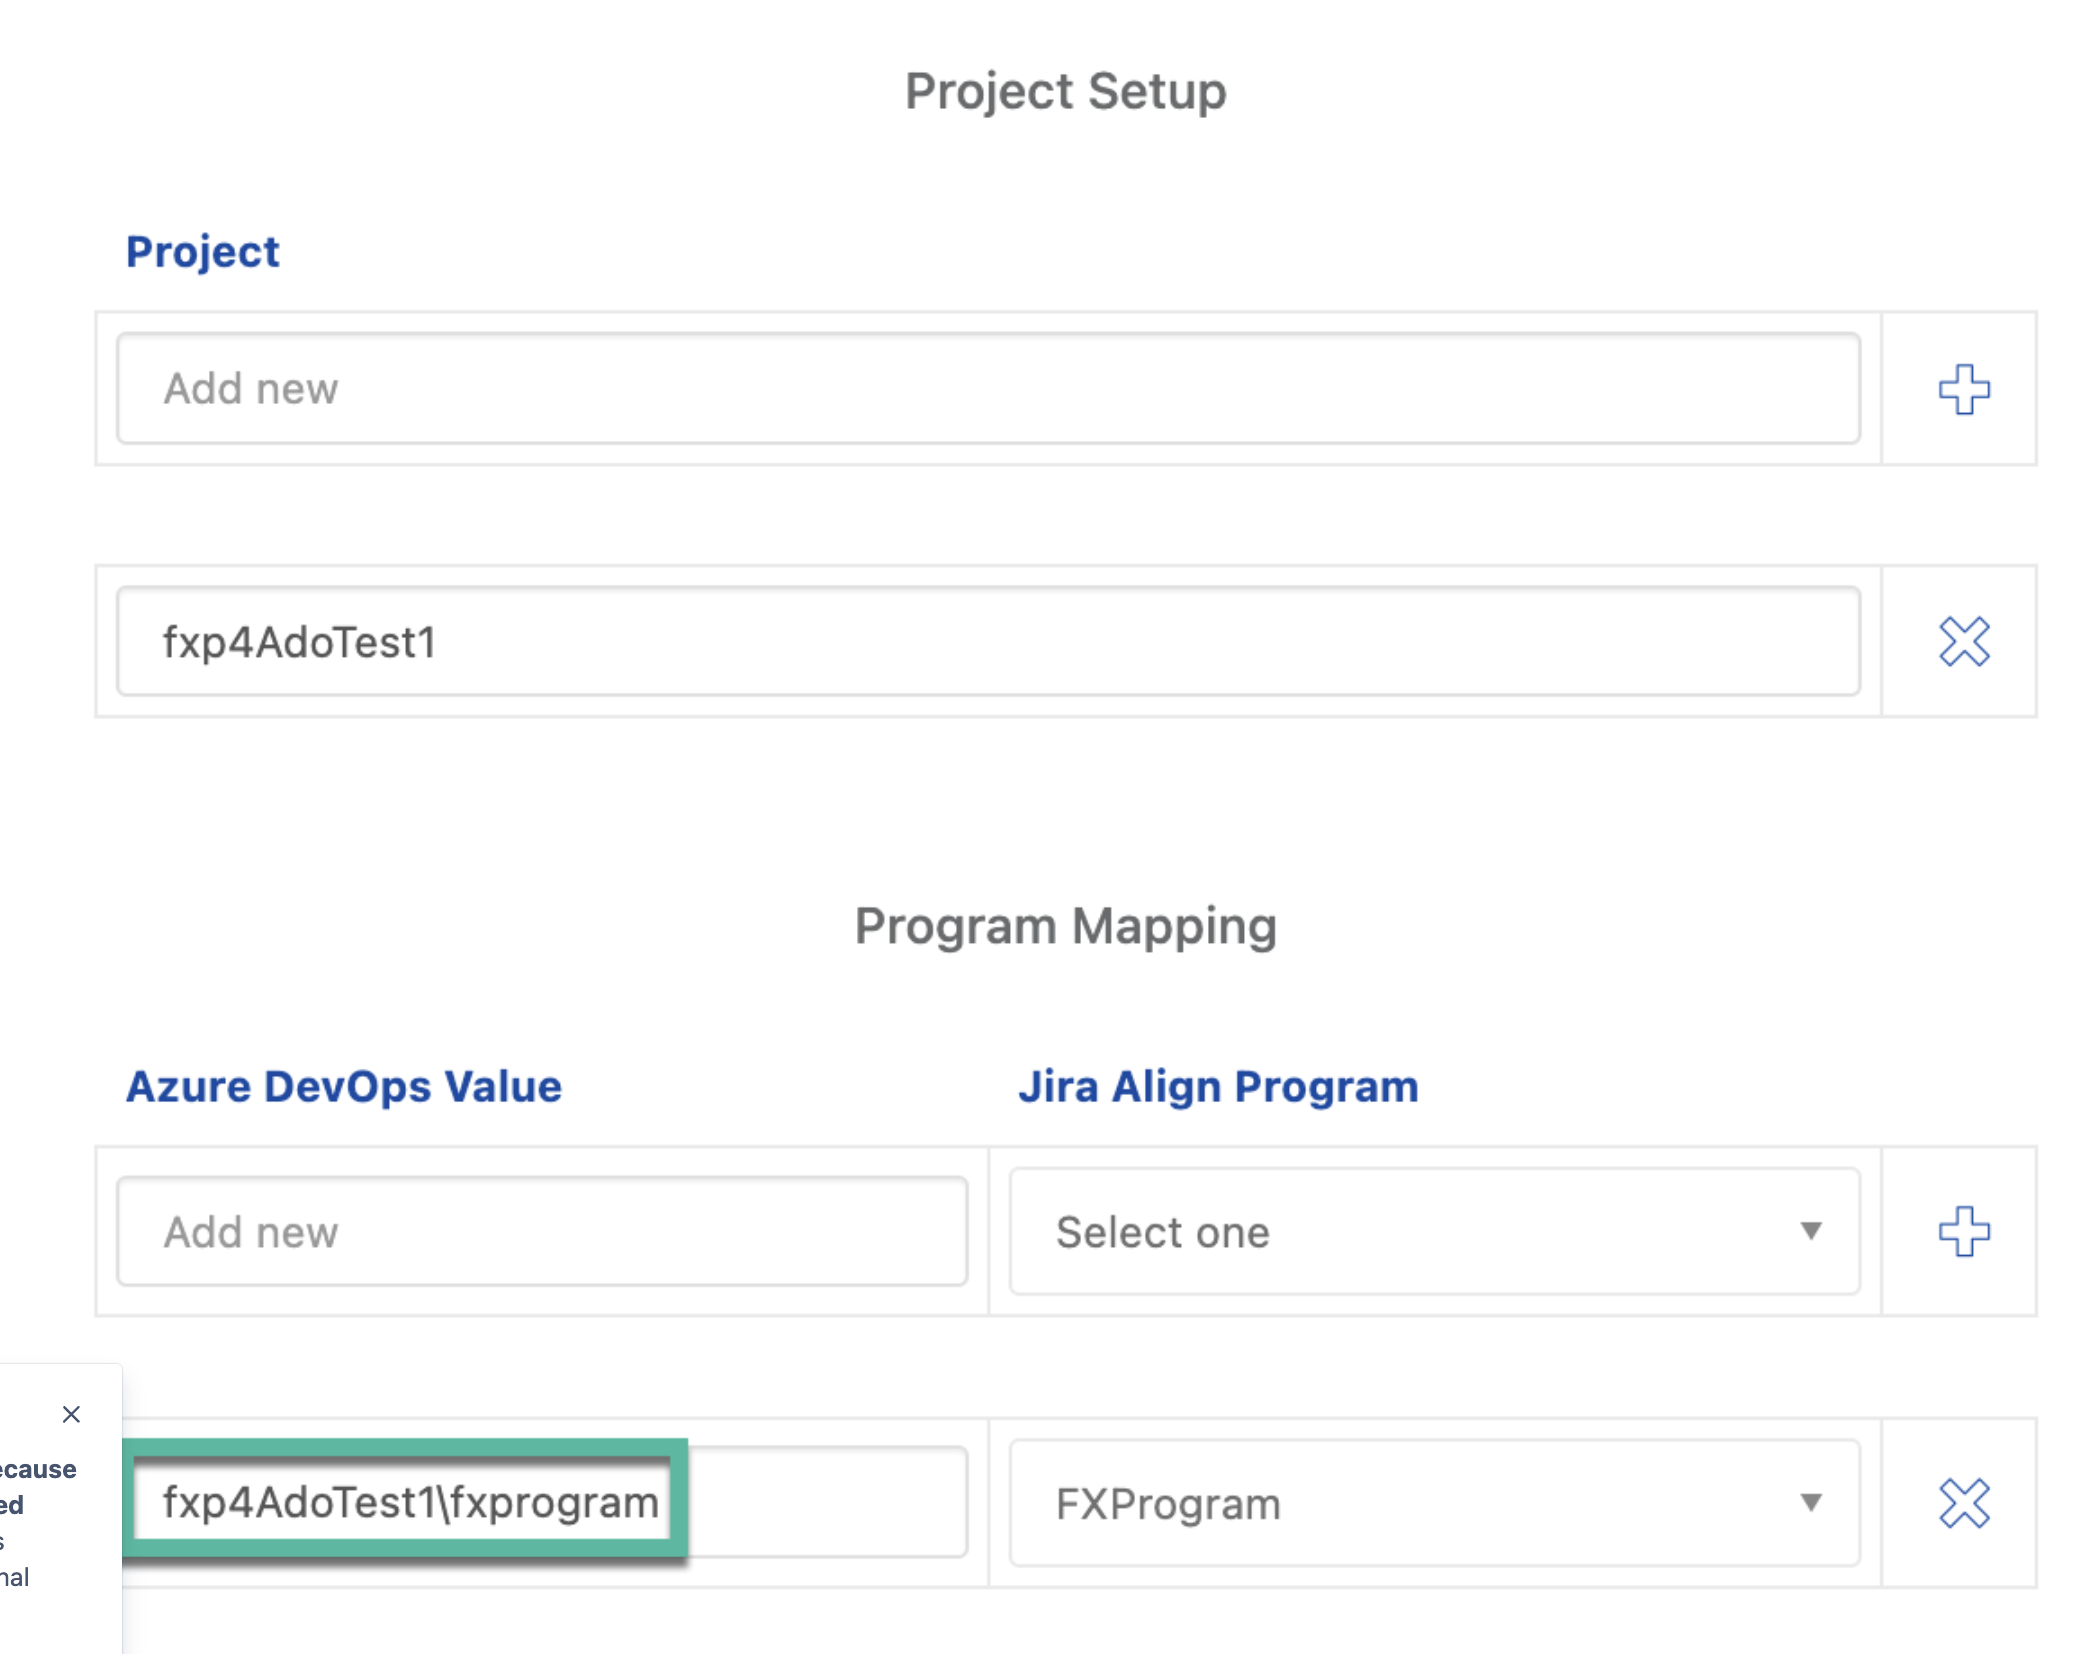Click the 'Project' column heading
The height and width of the screenshot is (1654, 2096).
coord(202,251)
